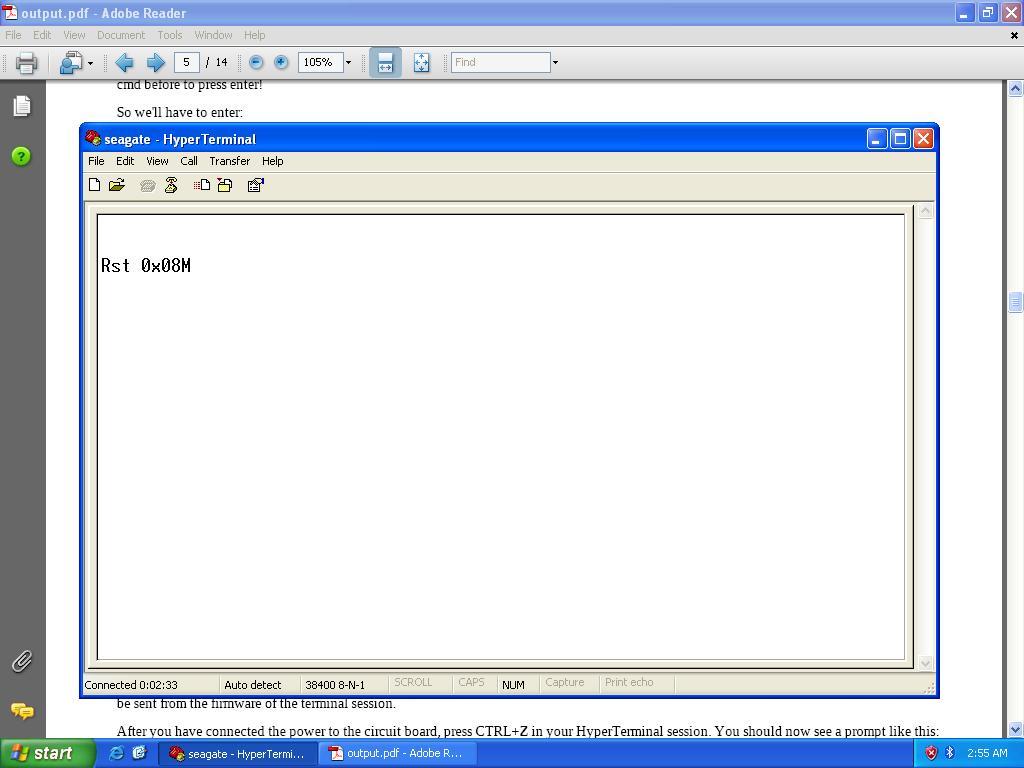The image size is (1024, 768).
Task: Expand the collaborate dropdown arrow
Action: click(x=90, y=63)
